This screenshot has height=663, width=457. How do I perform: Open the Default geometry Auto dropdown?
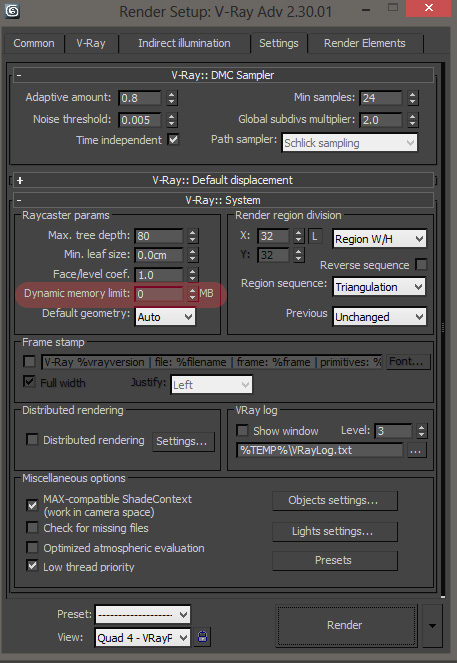[165, 317]
